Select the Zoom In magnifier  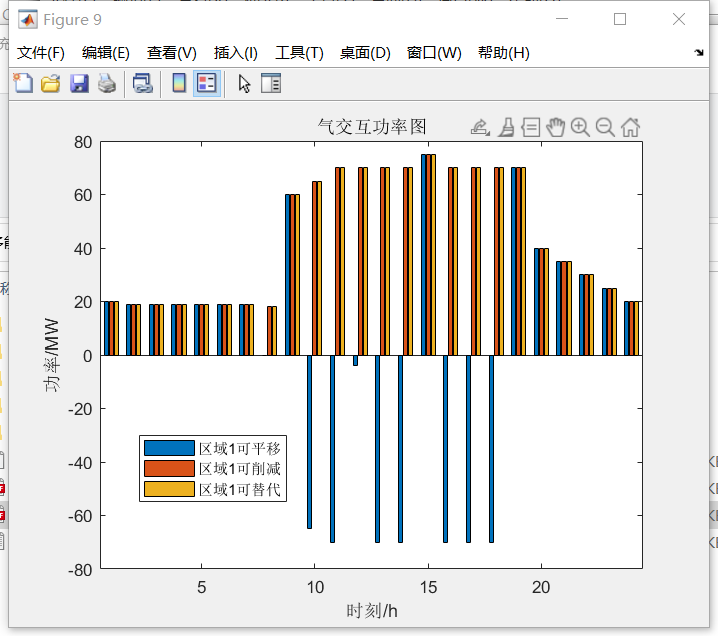pyautogui.click(x=580, y=127)
